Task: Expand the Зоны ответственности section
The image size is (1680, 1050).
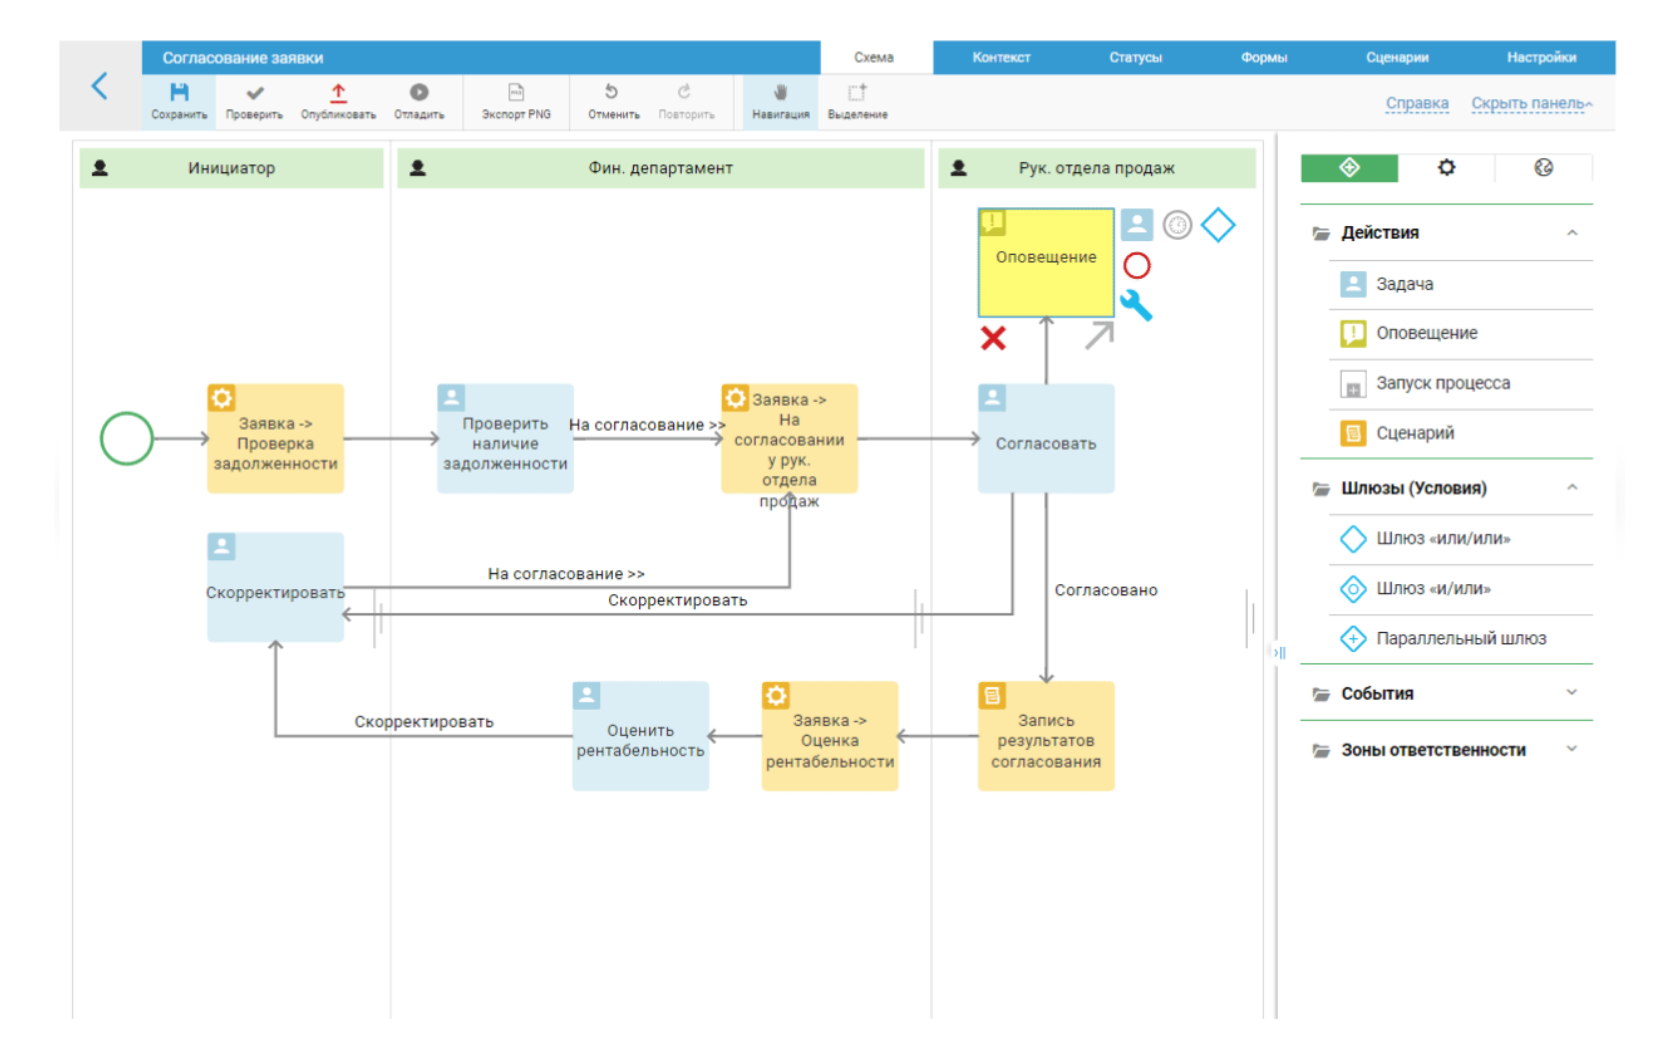Action: [x=1572, y=750]
